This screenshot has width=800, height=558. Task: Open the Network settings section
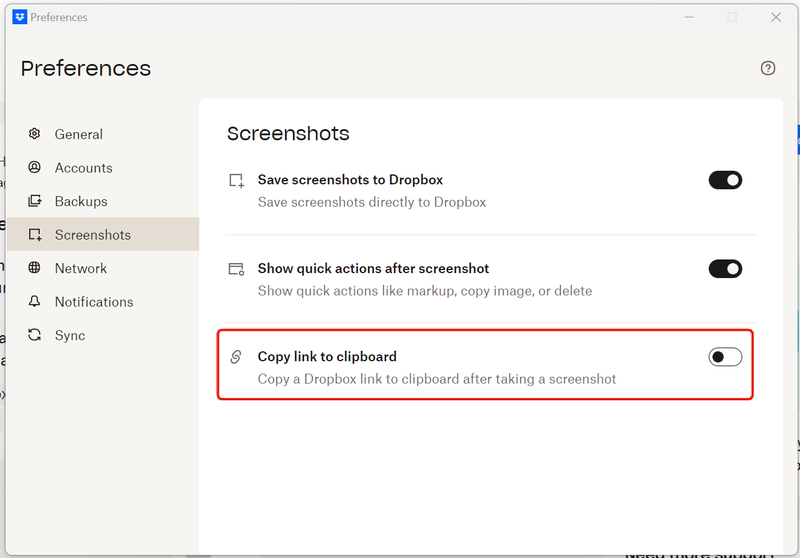coord(81,268)
